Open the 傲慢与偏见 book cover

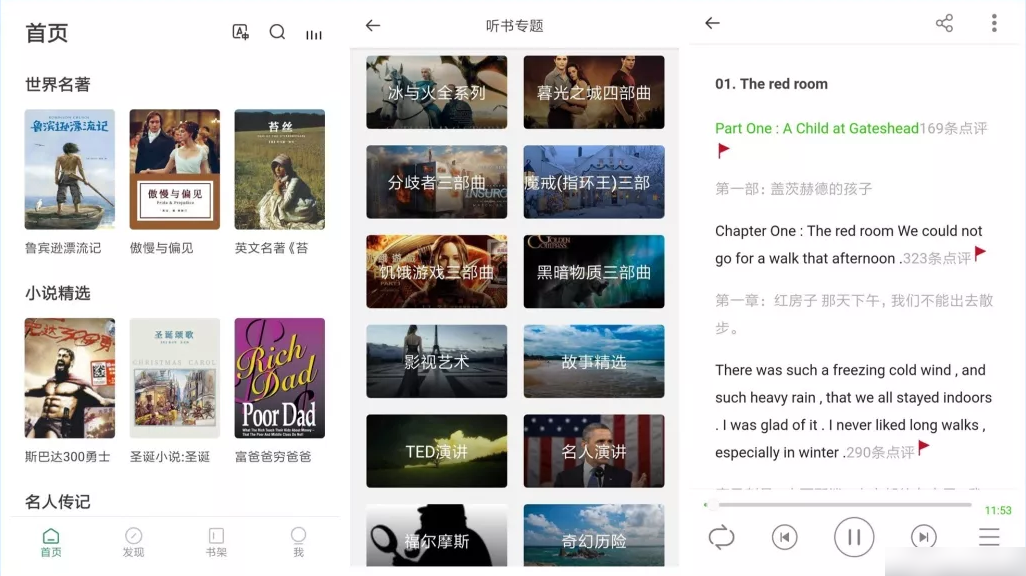(x=175, y=169)
